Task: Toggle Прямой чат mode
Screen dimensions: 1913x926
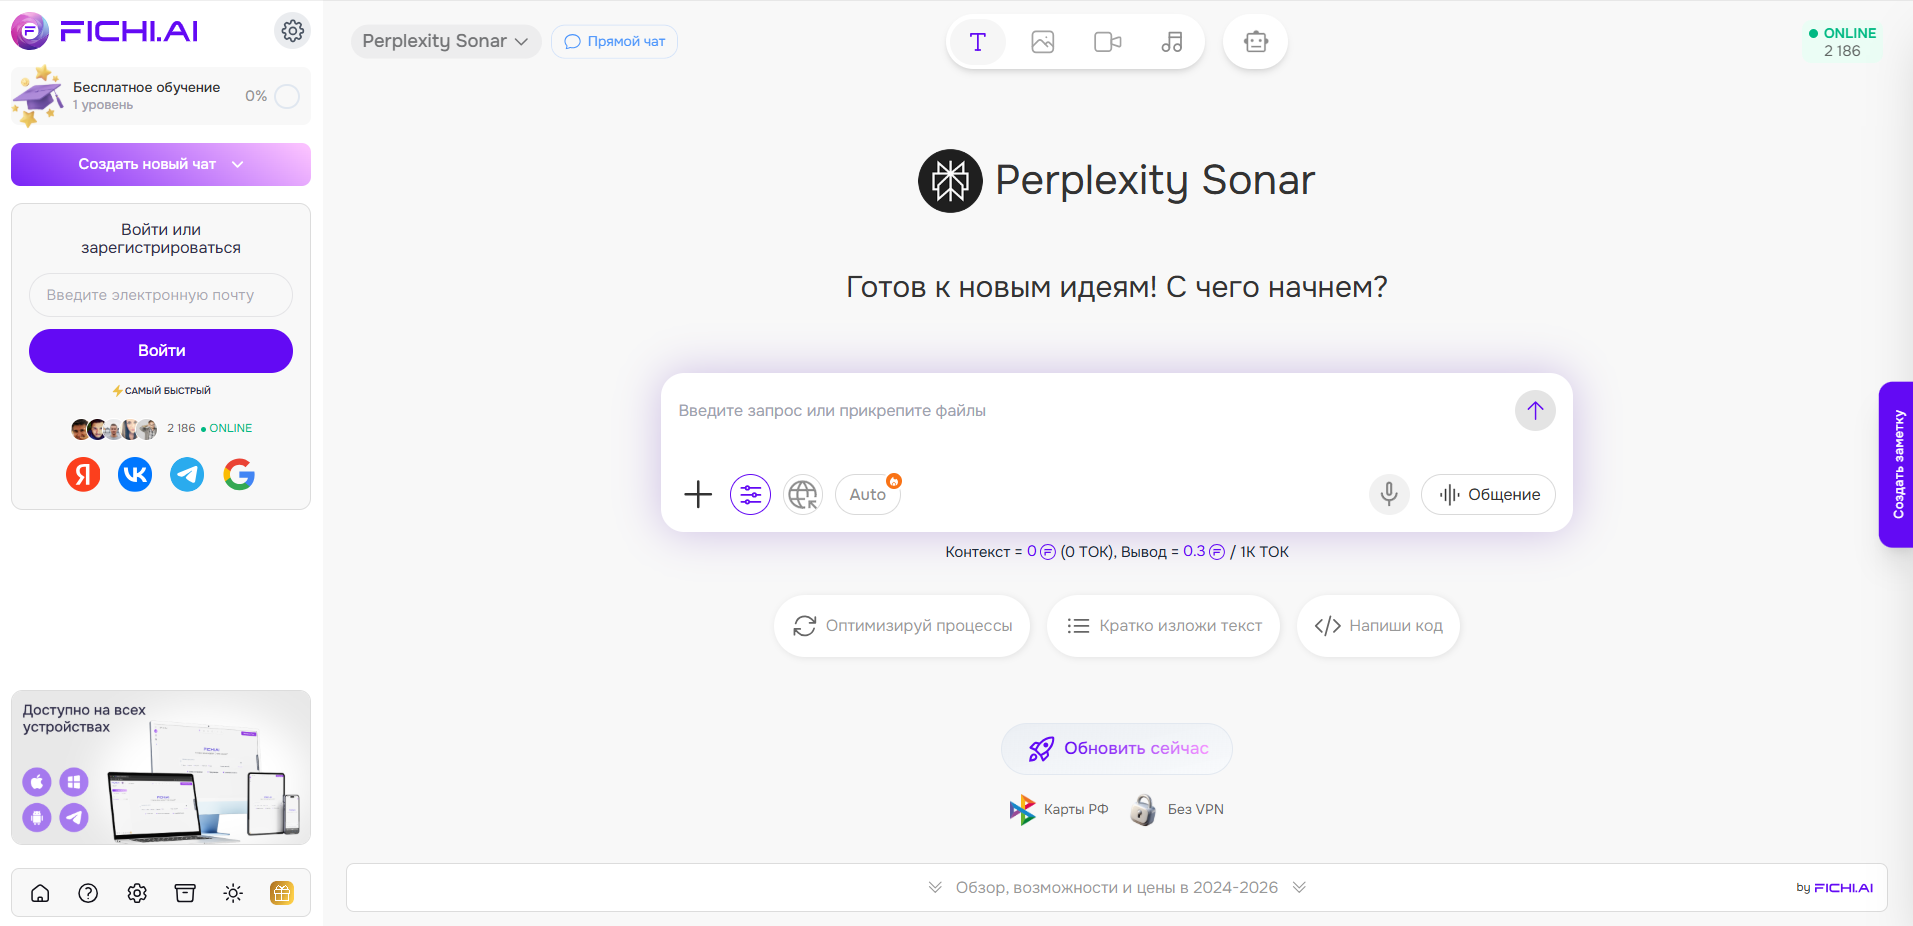Action: click(x=614, y=41)
